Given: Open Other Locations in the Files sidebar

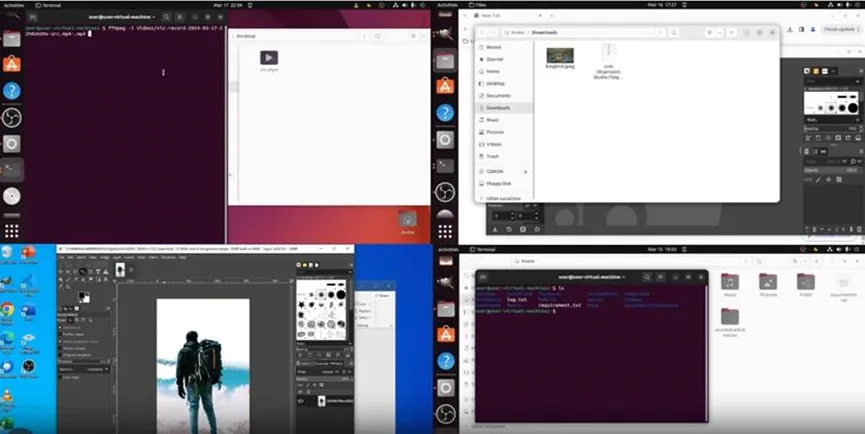Looking at the screenshot, I should (x=504, y=198).
